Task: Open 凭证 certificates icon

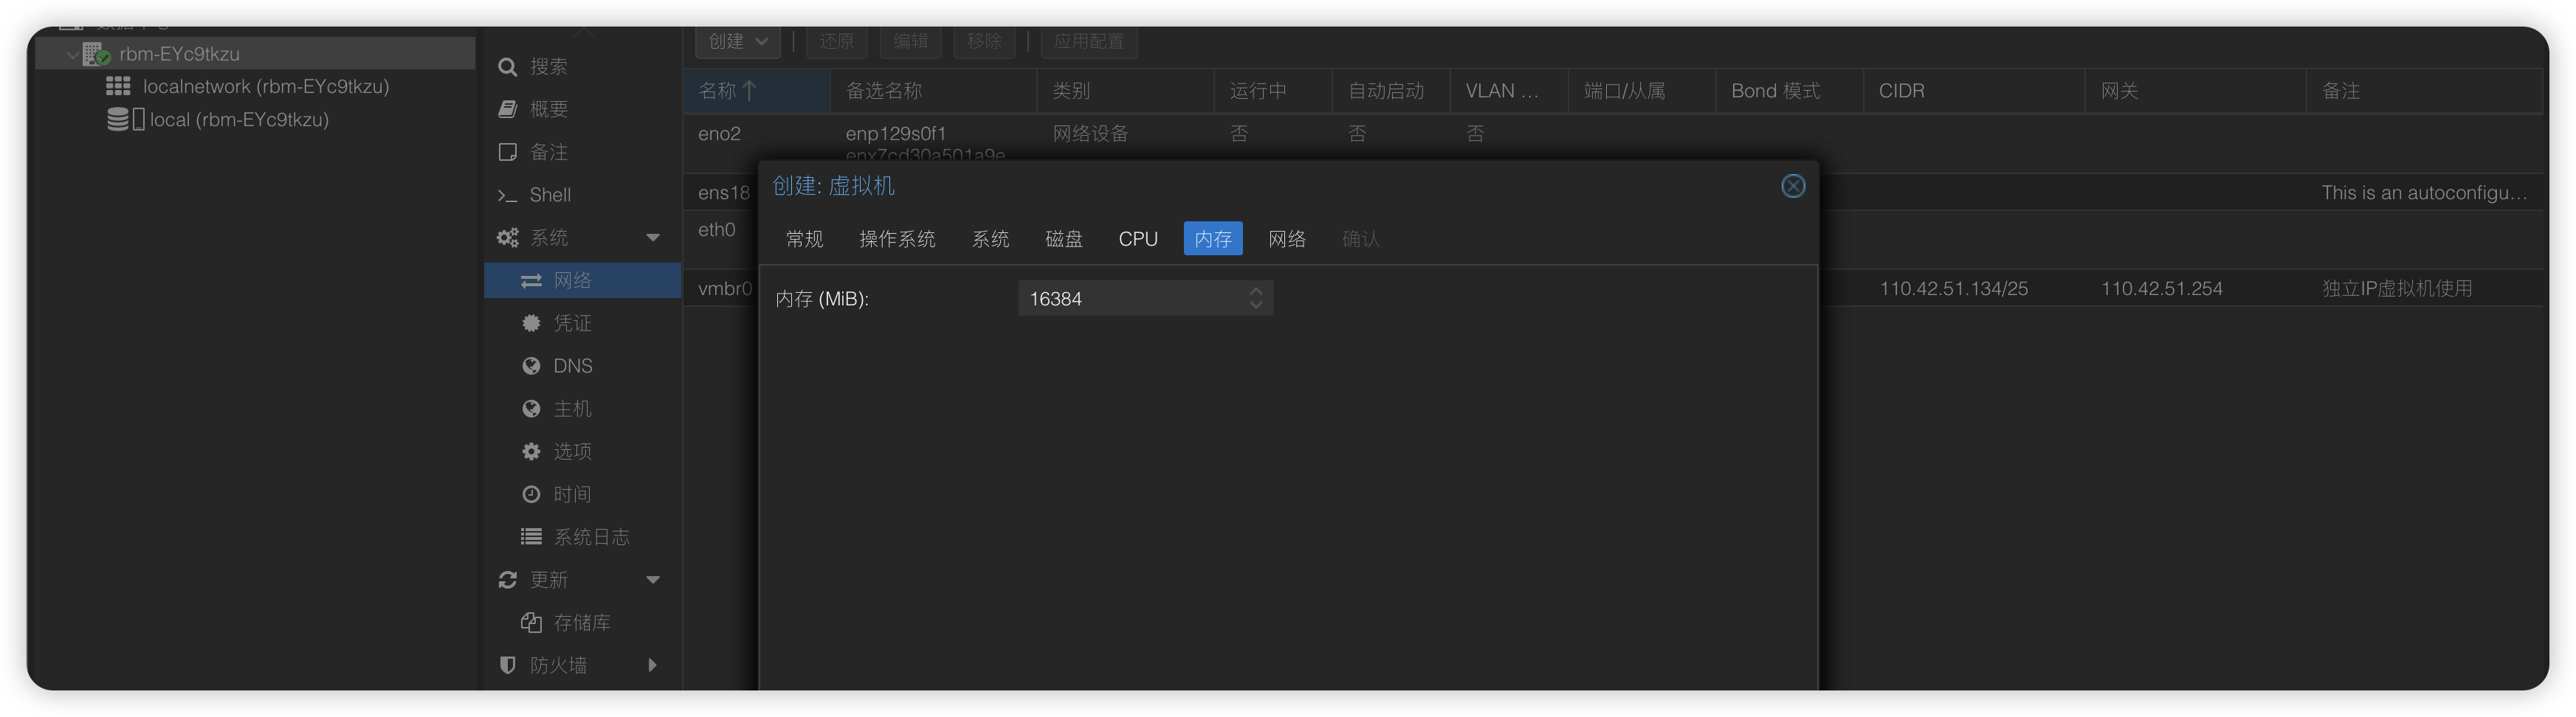Action: (531, 323)
